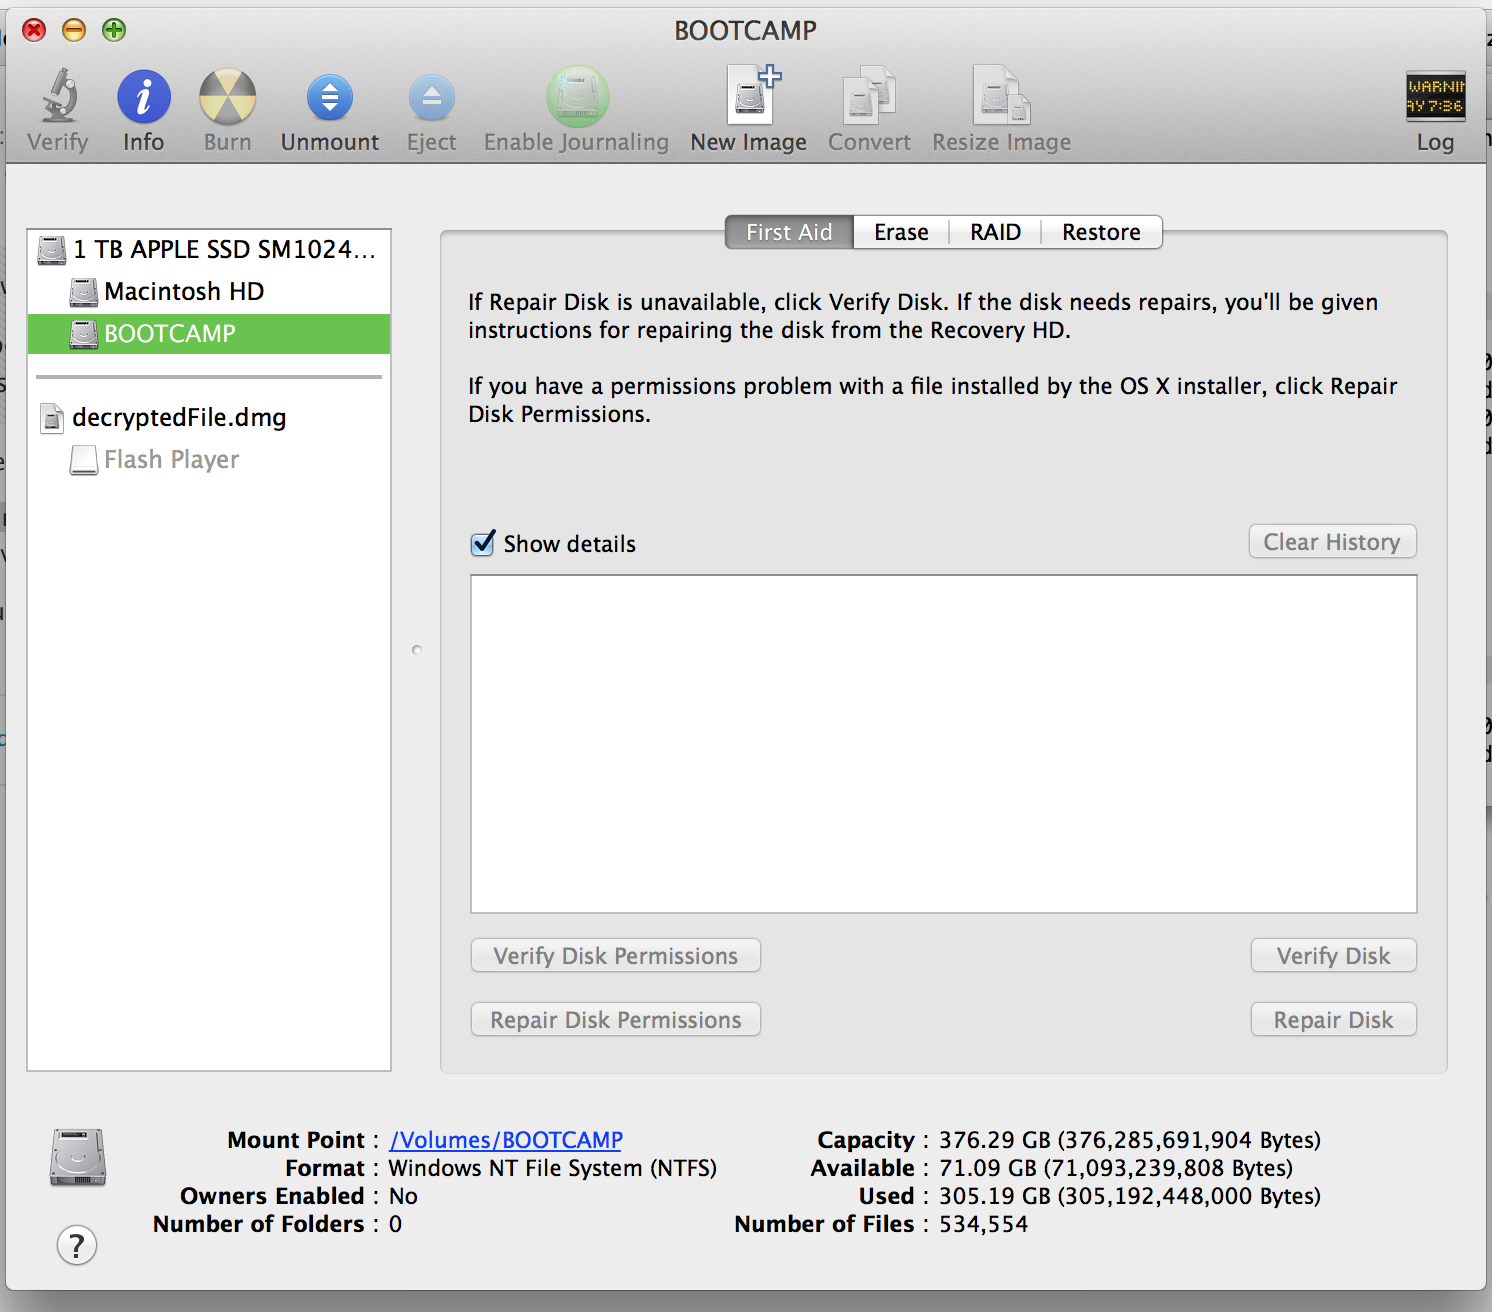Click the Format value Windows NT File System
This screenshot has width=1492, height=1312.
(552, 1168)
